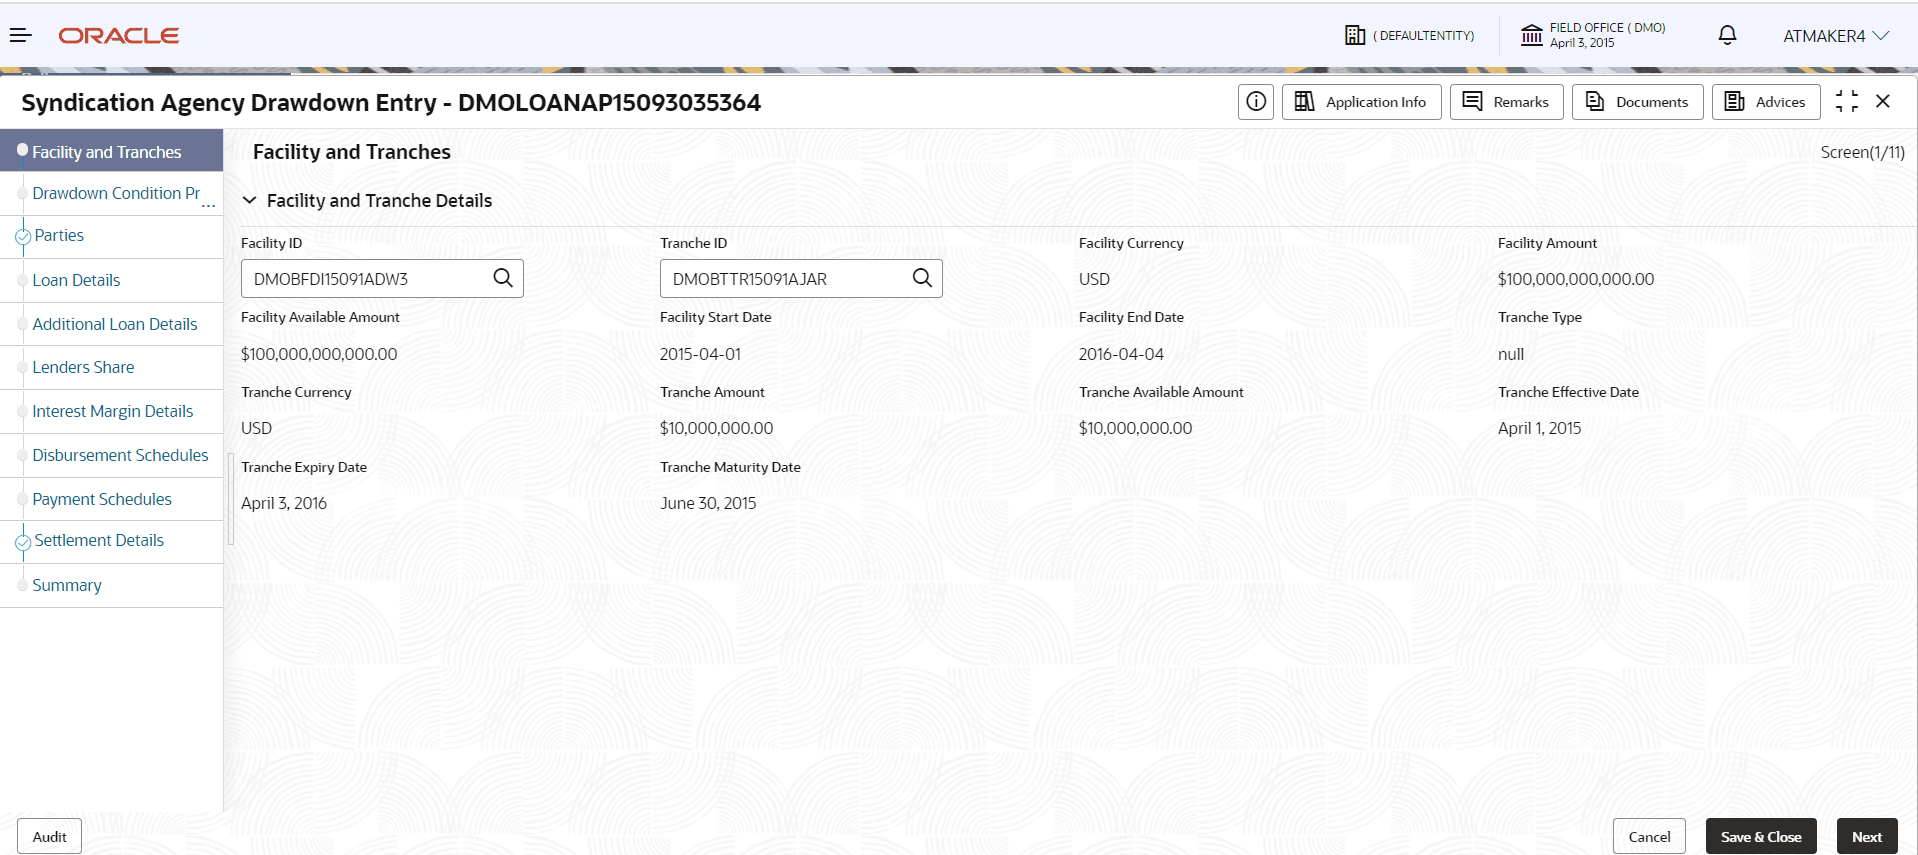Screen dimensions: 1918x855
Task: Click the Facility Start Date value 2015-04-01
Action: [x=700, y=354]
